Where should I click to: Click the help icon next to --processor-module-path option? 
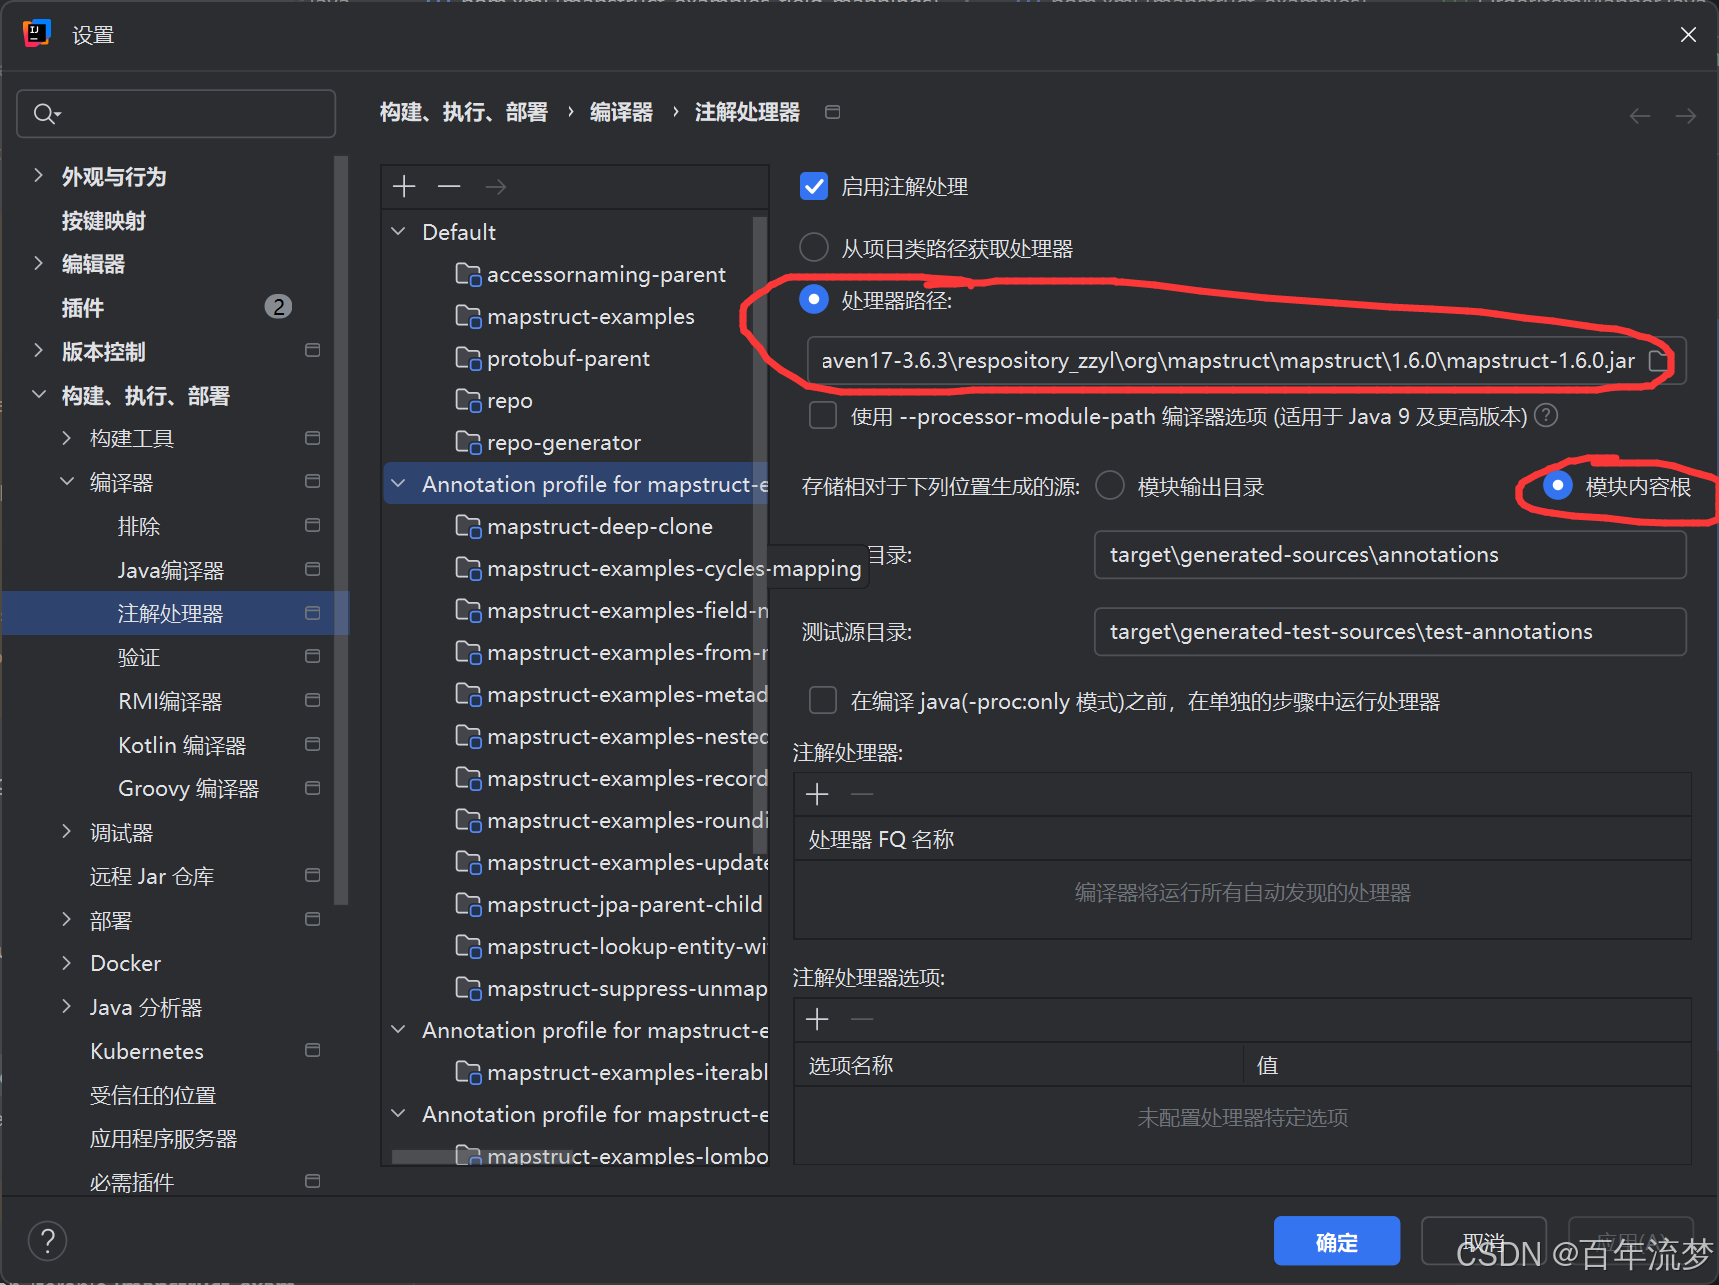pyautogui.click(x=1545, y=416)
